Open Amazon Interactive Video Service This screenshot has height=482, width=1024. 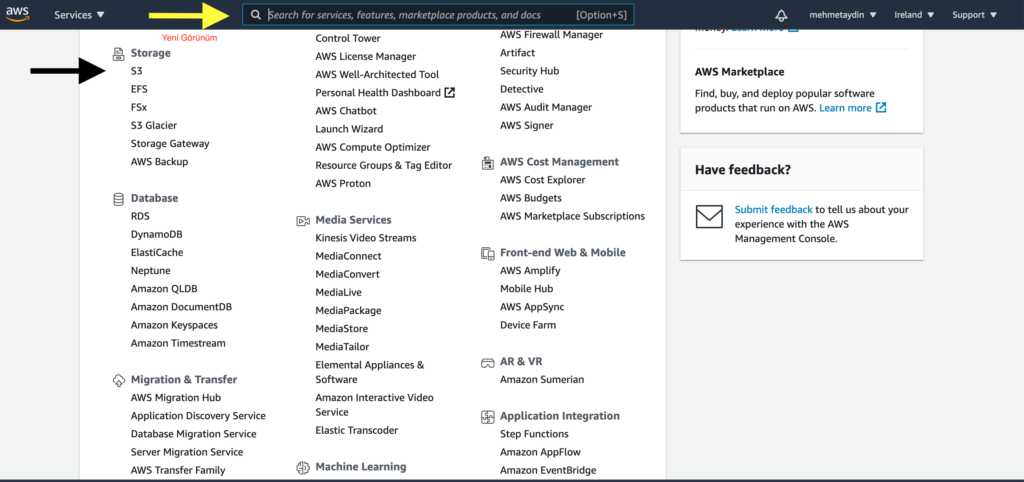(374, 405)
